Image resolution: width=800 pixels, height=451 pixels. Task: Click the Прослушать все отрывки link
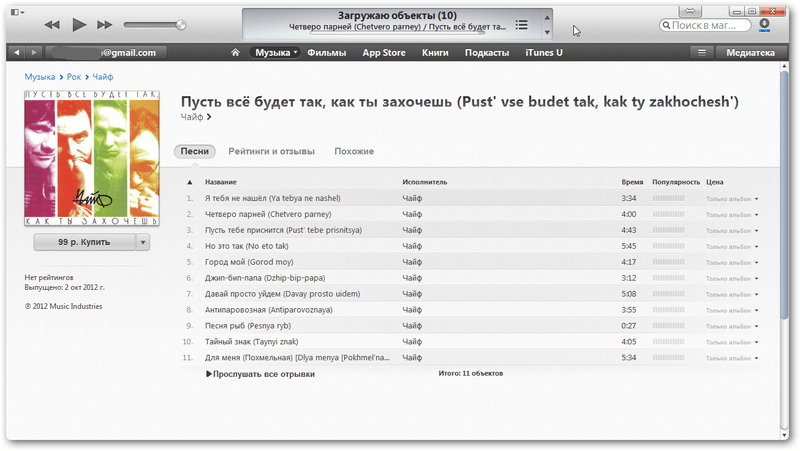(260, 374)
